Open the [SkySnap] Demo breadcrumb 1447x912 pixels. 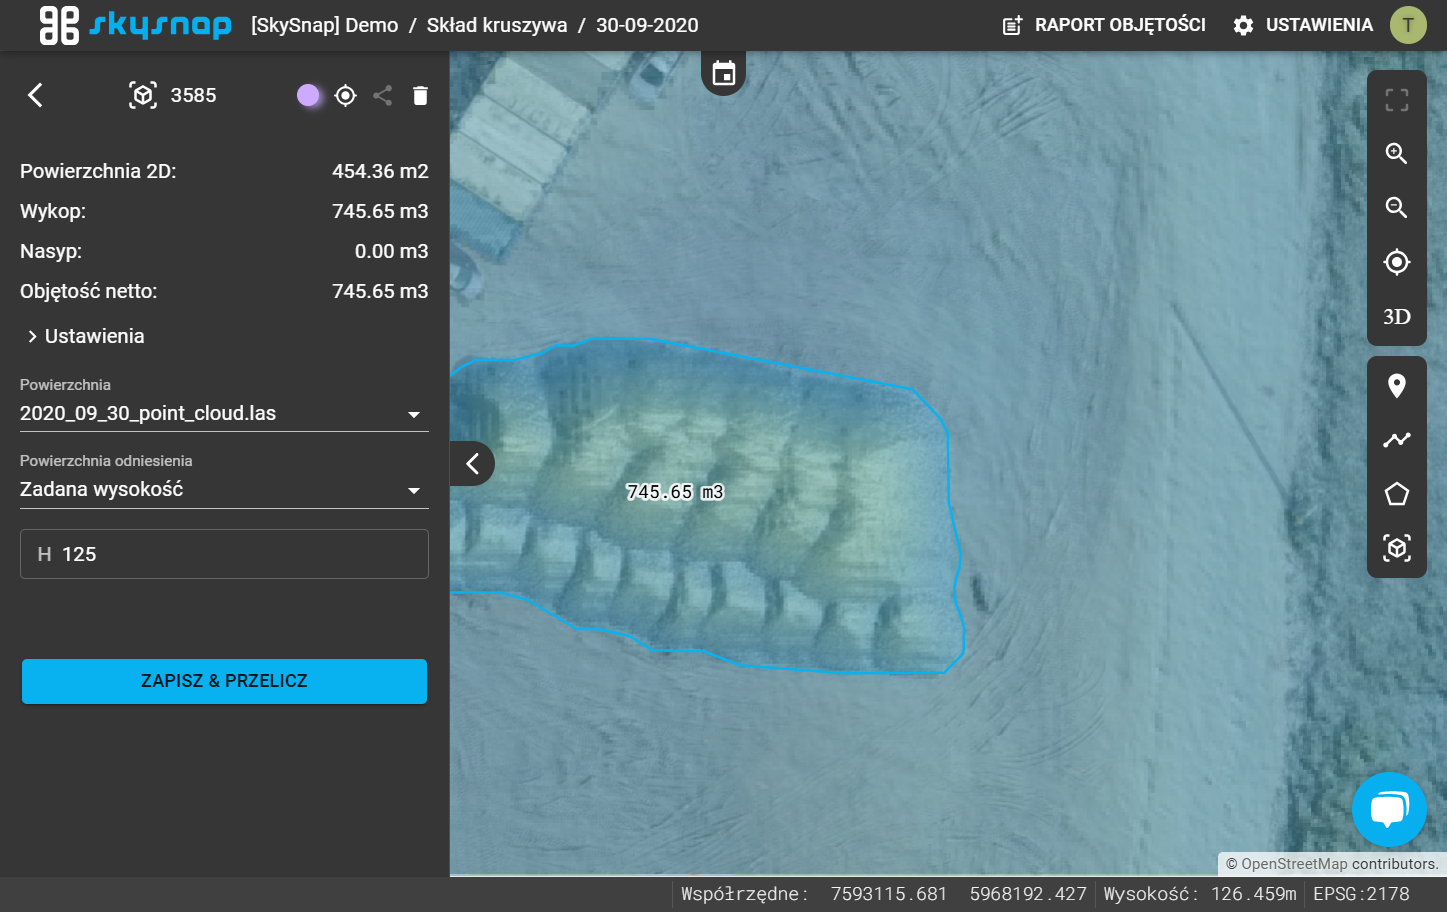point(325,25)
